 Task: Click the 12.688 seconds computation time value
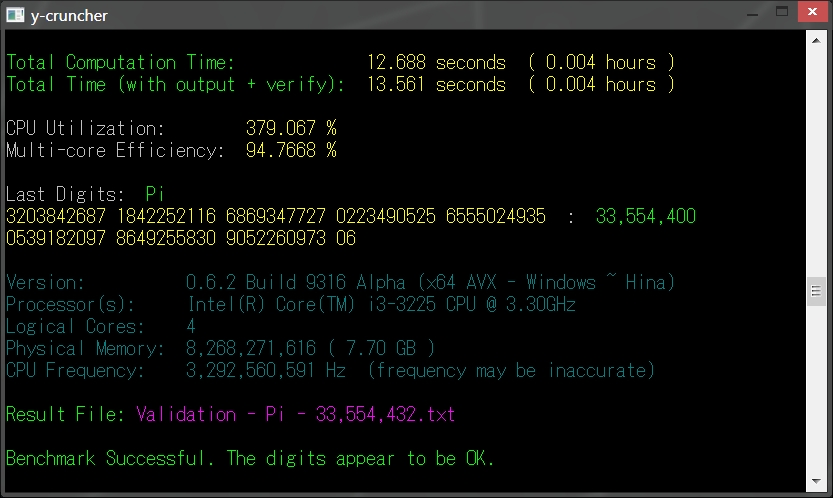(x=436, y=63)
